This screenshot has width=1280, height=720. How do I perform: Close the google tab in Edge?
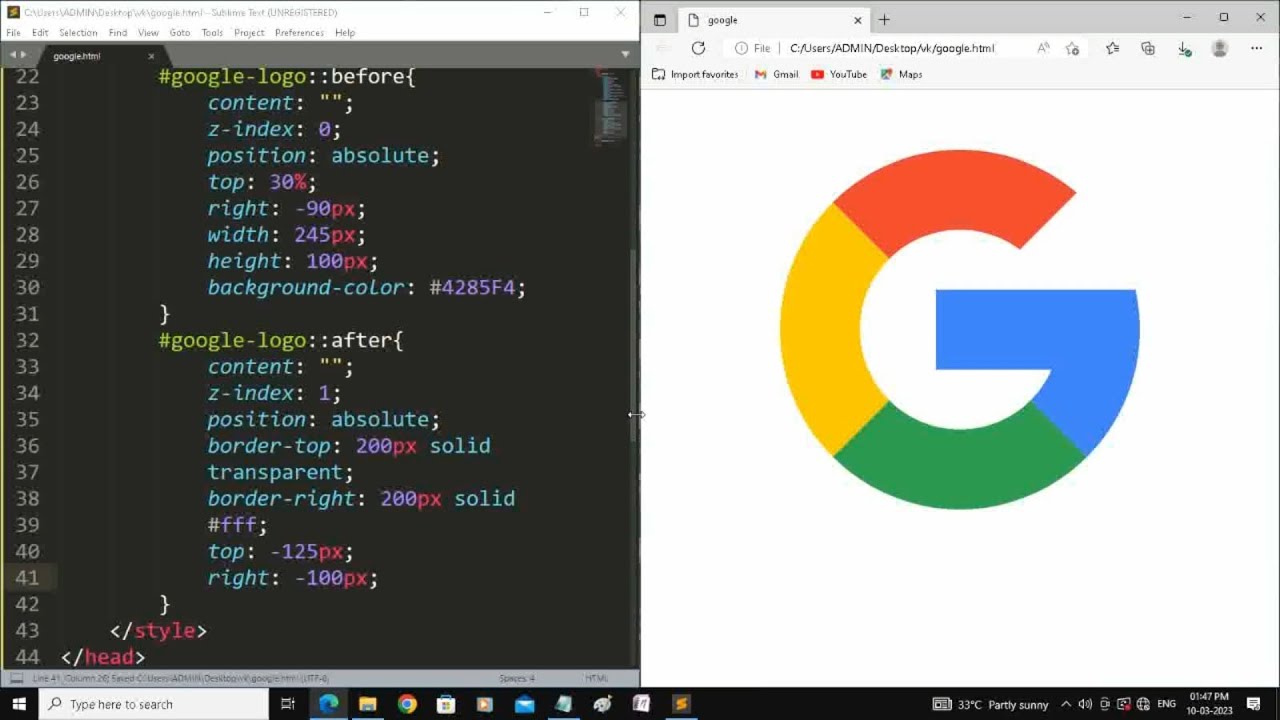(x=857, y=20)
